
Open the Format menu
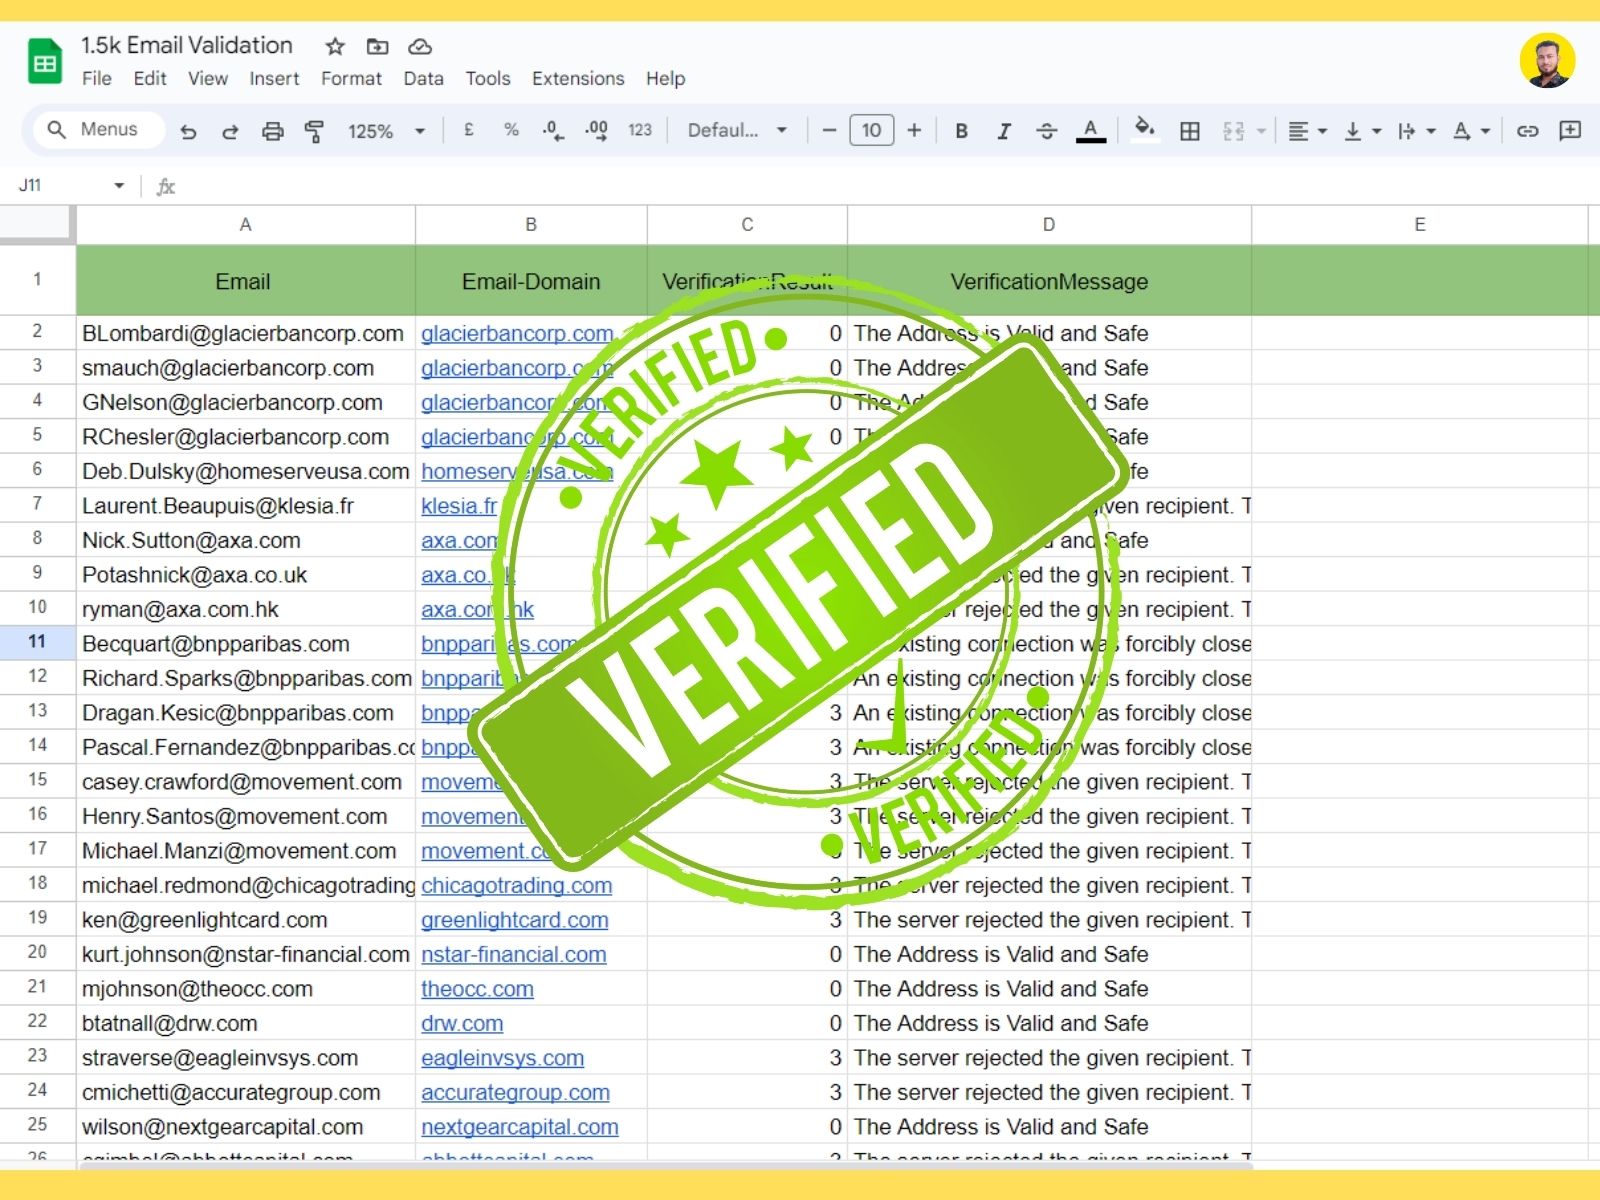(x=351, y=78)
